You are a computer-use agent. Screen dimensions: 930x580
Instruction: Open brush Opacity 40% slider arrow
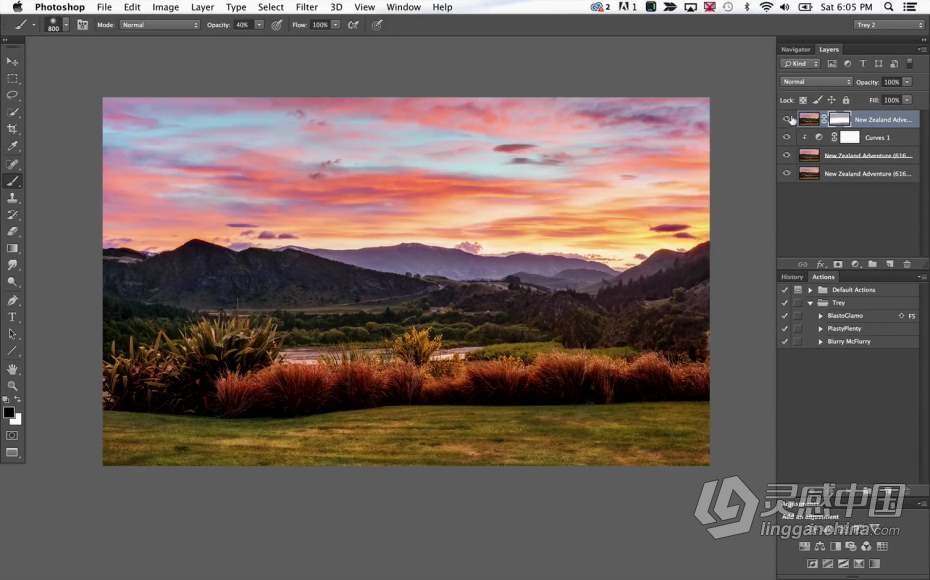(259, 25)
